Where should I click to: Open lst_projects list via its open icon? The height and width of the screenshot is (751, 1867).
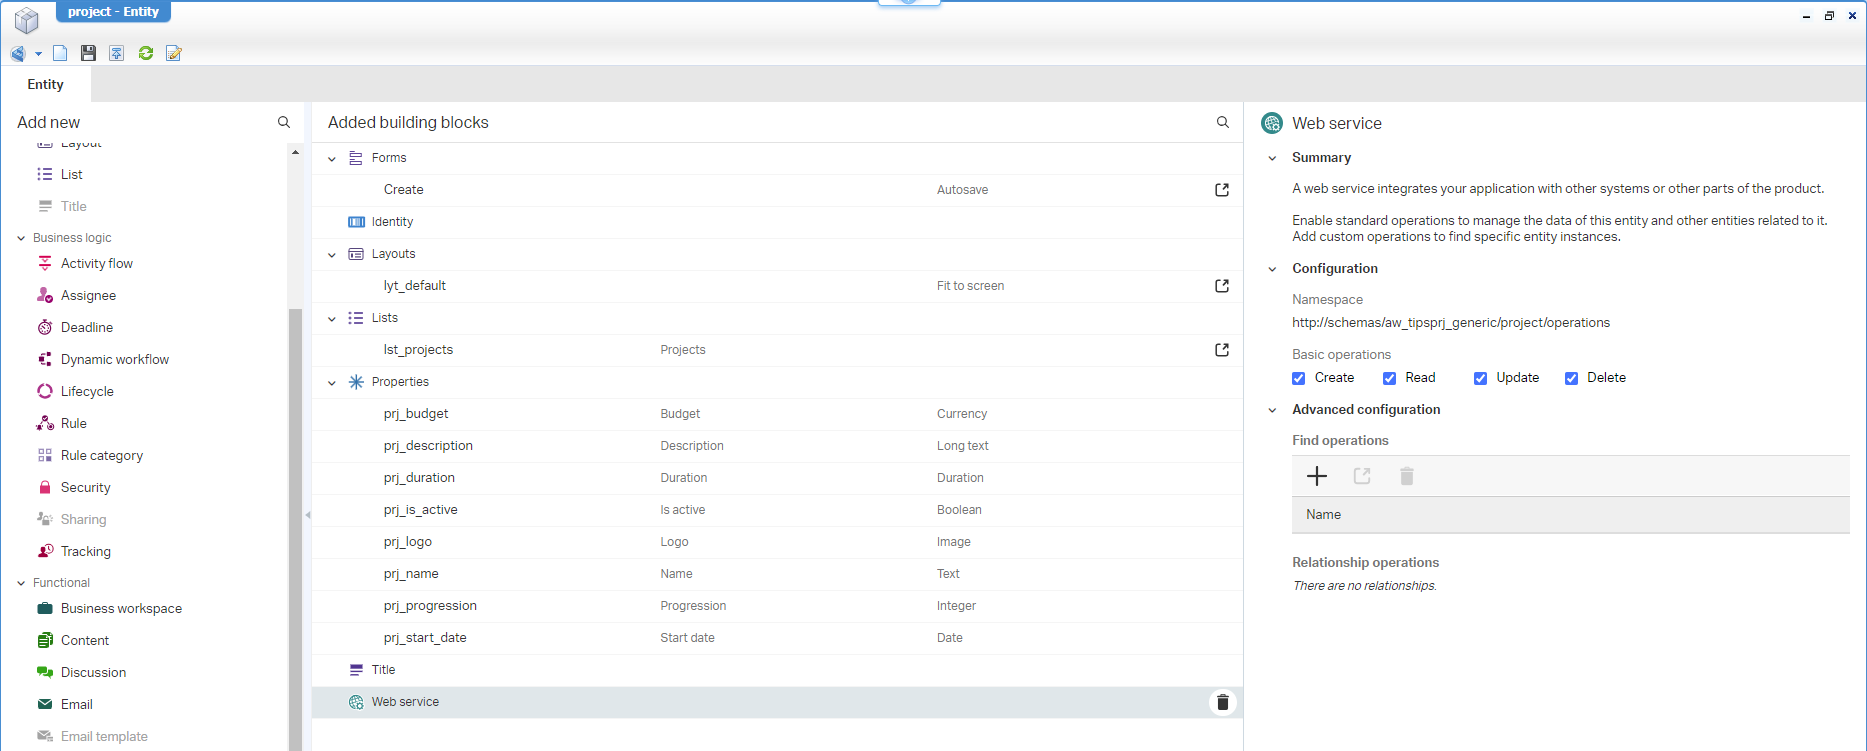point(1222,350)
